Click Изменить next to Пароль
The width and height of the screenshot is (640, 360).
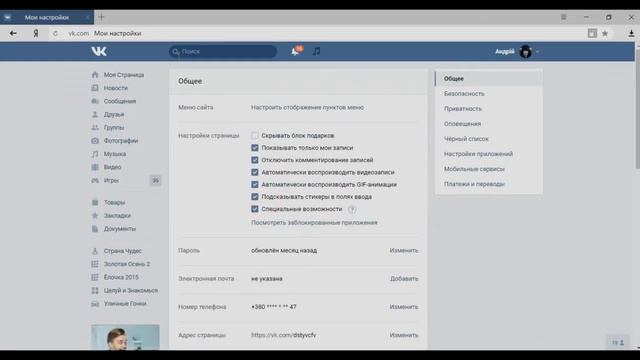(404, 251)
